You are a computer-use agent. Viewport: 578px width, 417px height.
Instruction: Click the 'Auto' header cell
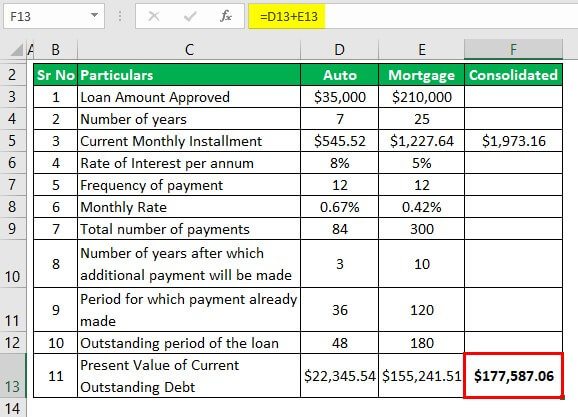(340, 75)
